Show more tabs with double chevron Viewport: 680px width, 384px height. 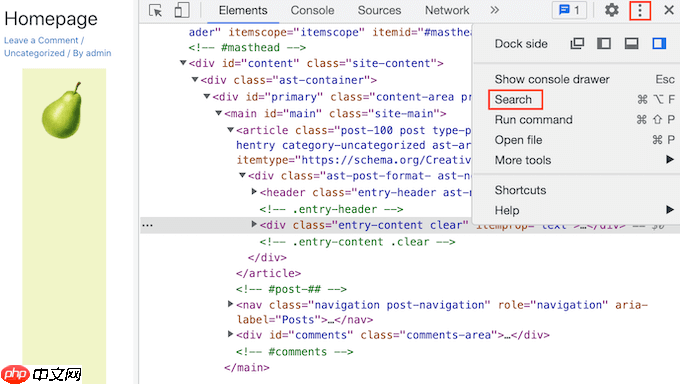(x=494, y=10)
